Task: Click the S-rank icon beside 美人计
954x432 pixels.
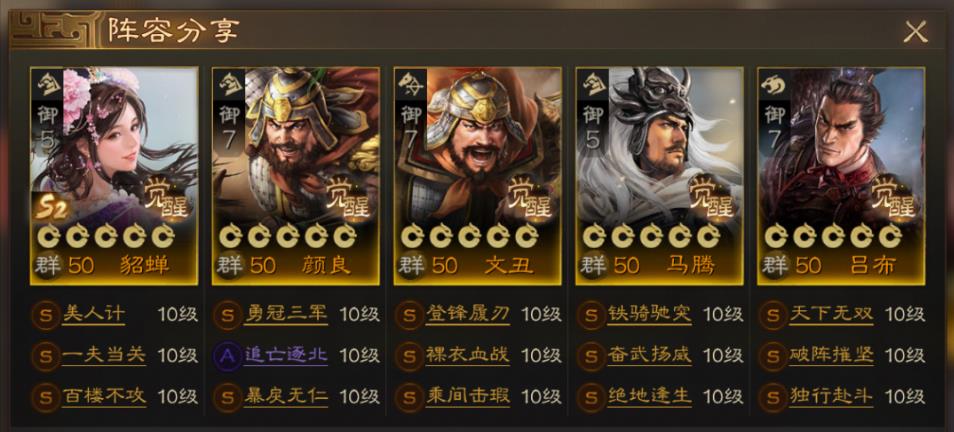Action: (45, 315)
